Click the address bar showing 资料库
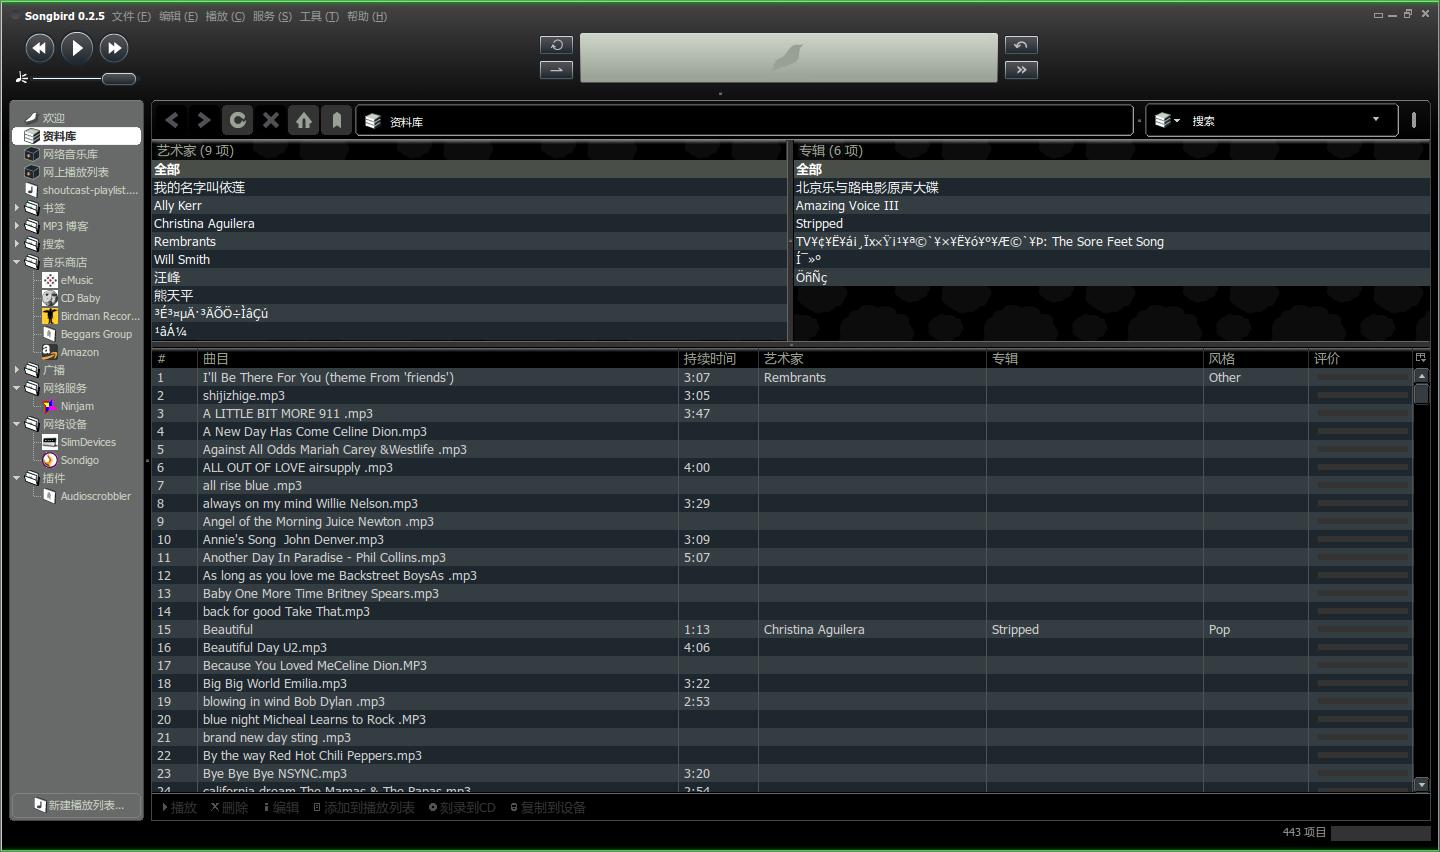 point(744,121)
